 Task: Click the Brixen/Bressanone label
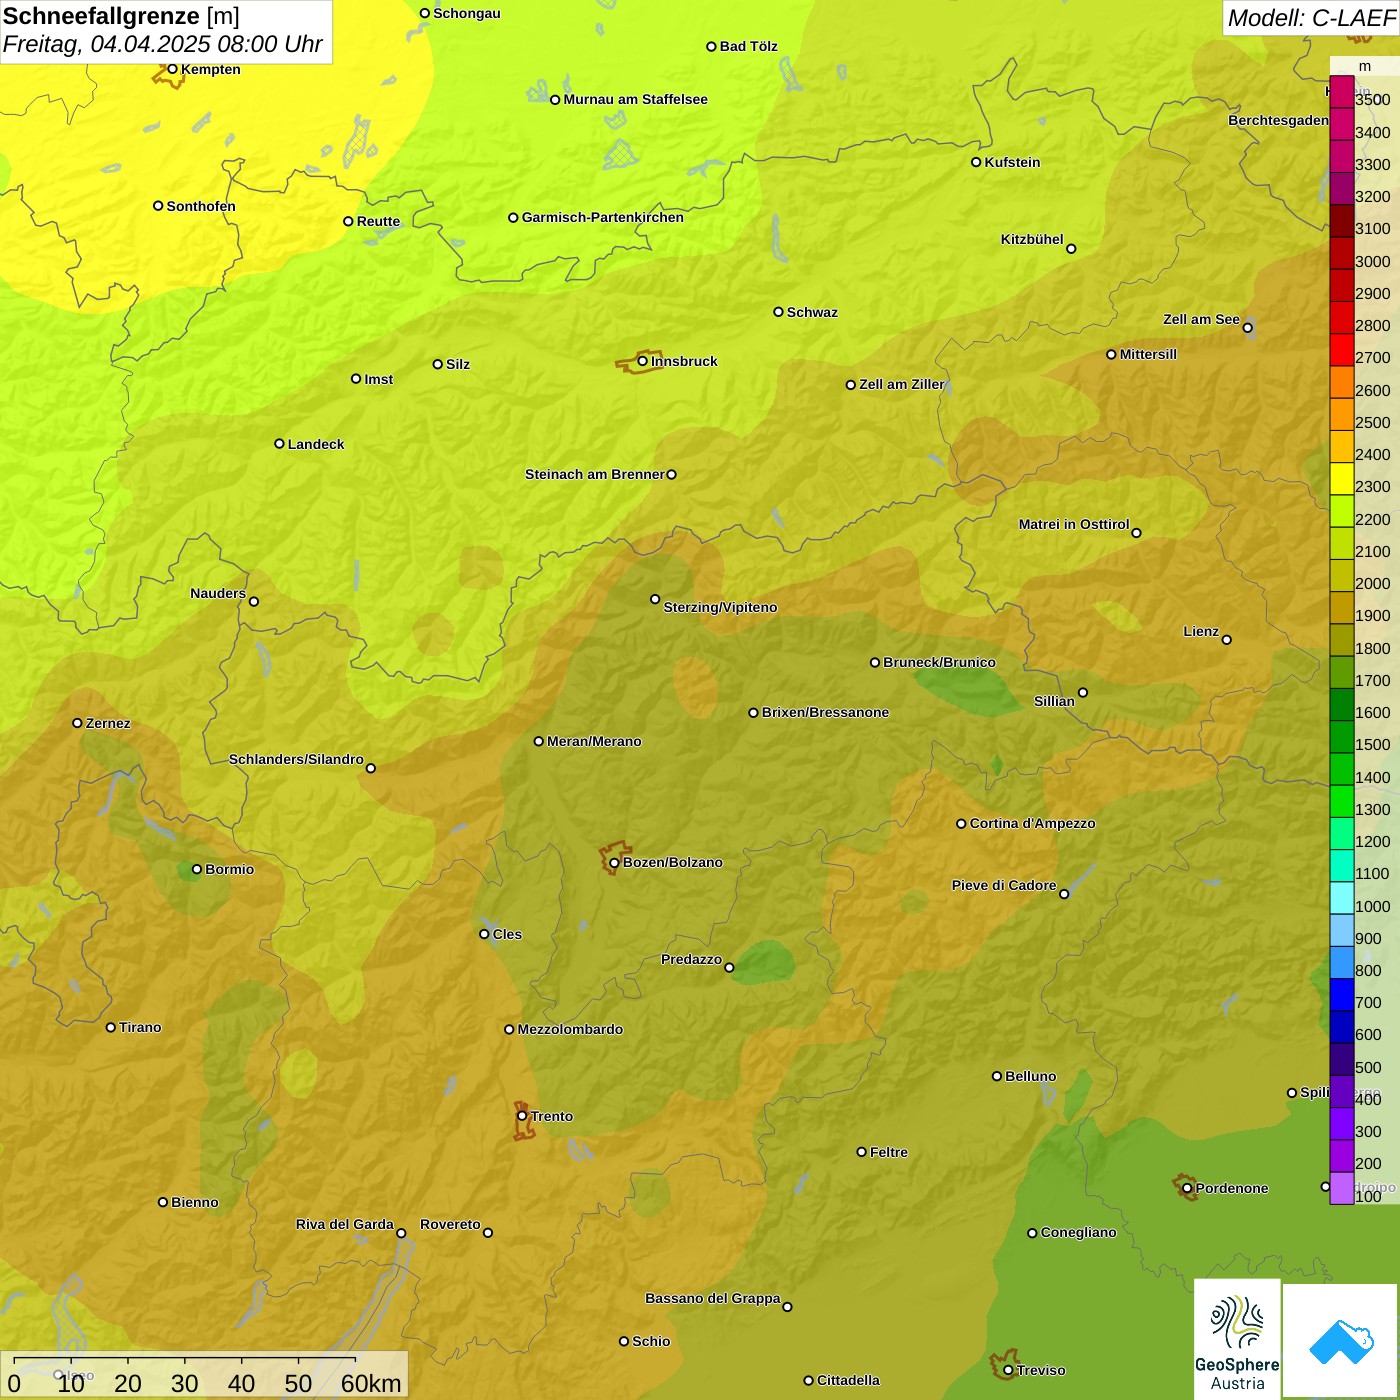coord(826,712)
